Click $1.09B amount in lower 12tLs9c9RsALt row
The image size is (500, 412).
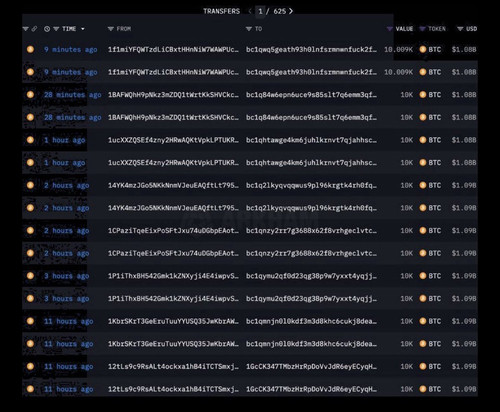[x=464, y=389]
